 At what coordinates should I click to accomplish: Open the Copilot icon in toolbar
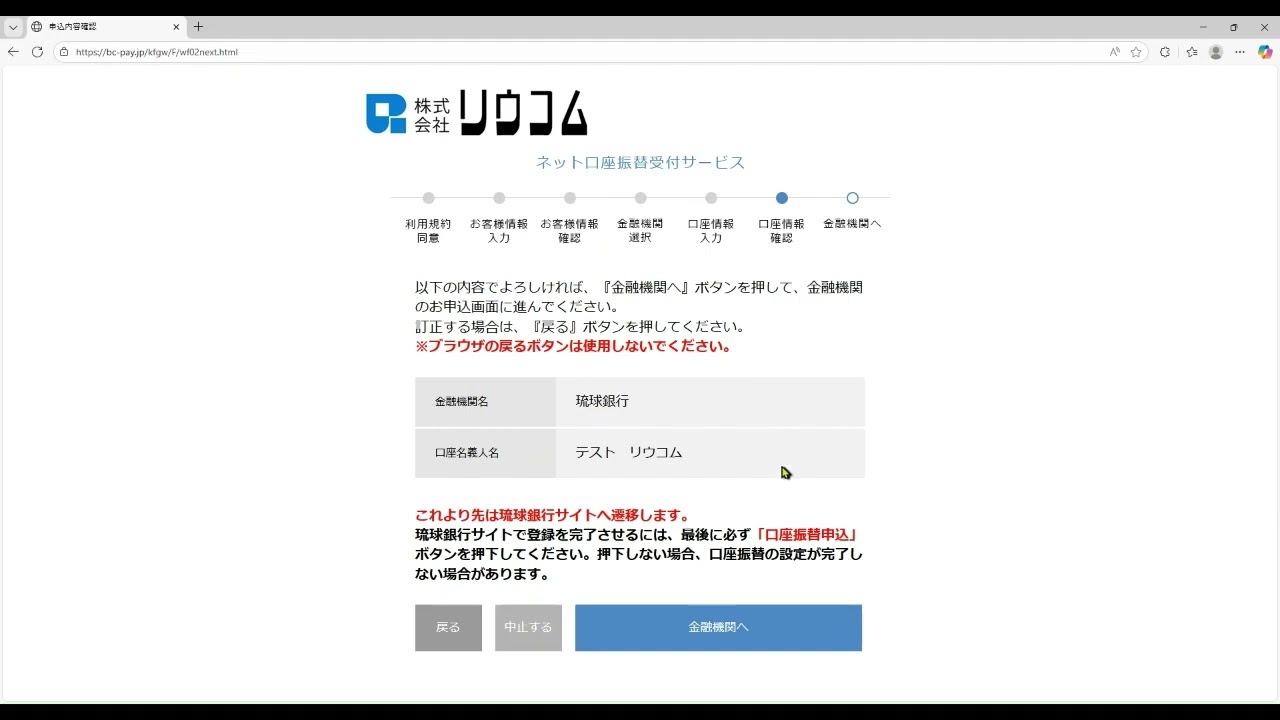[1265, 52]
